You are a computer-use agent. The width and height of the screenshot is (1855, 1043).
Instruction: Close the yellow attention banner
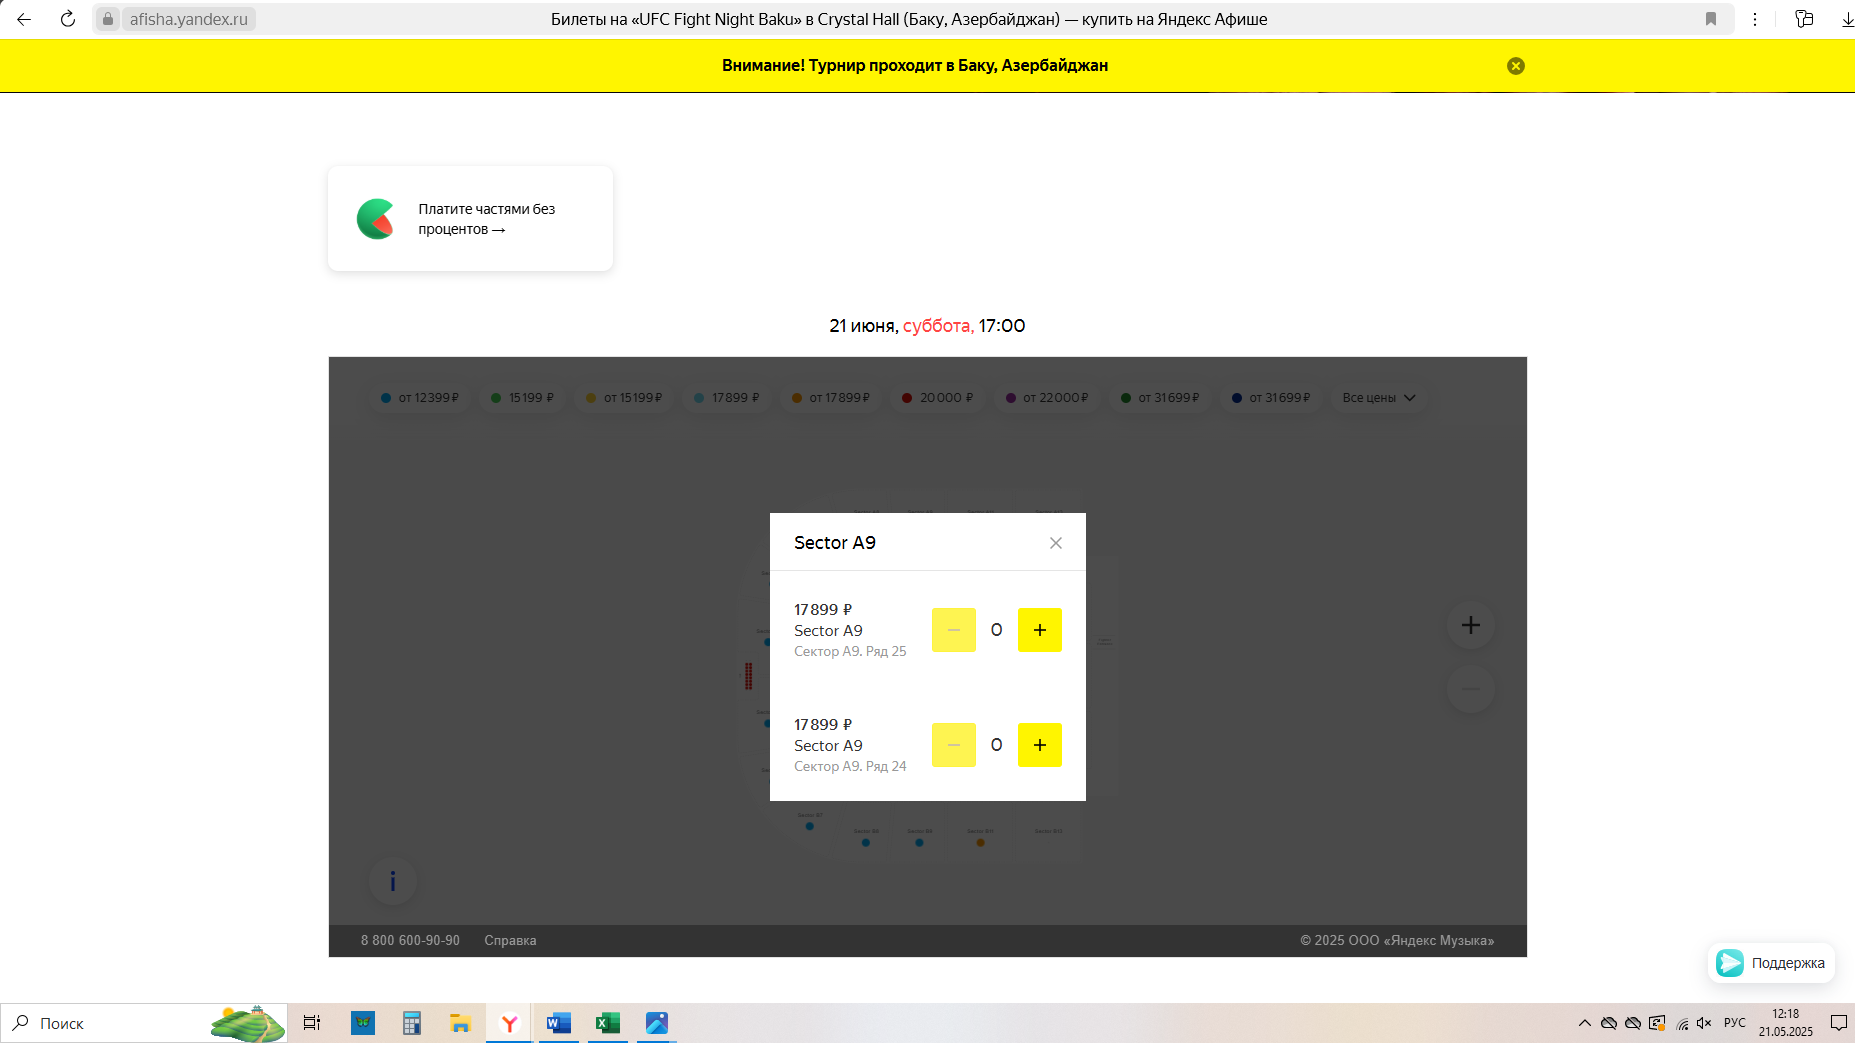point(1516,66)
